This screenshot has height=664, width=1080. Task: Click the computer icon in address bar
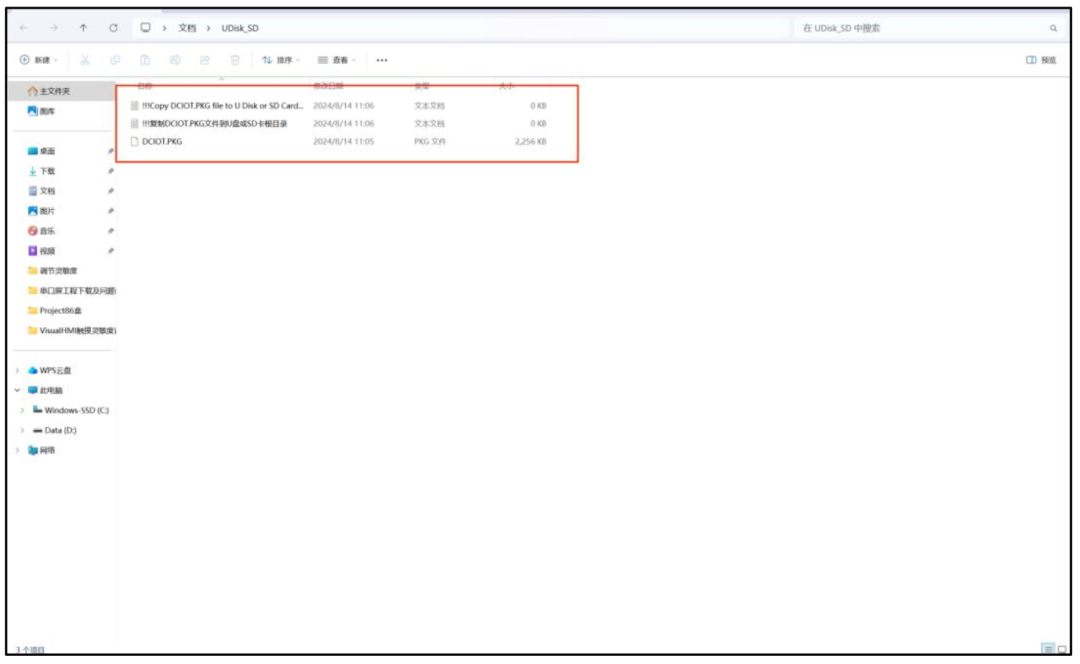(145, 28)
